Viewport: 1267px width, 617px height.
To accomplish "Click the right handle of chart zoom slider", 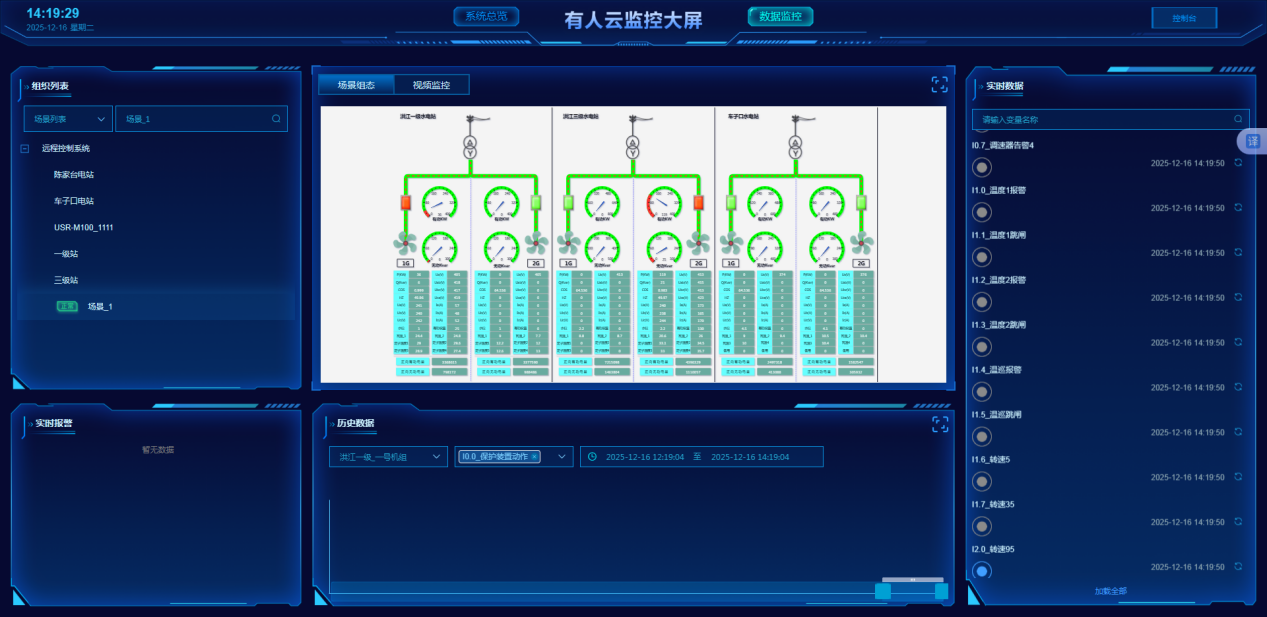I will point(941,591).
